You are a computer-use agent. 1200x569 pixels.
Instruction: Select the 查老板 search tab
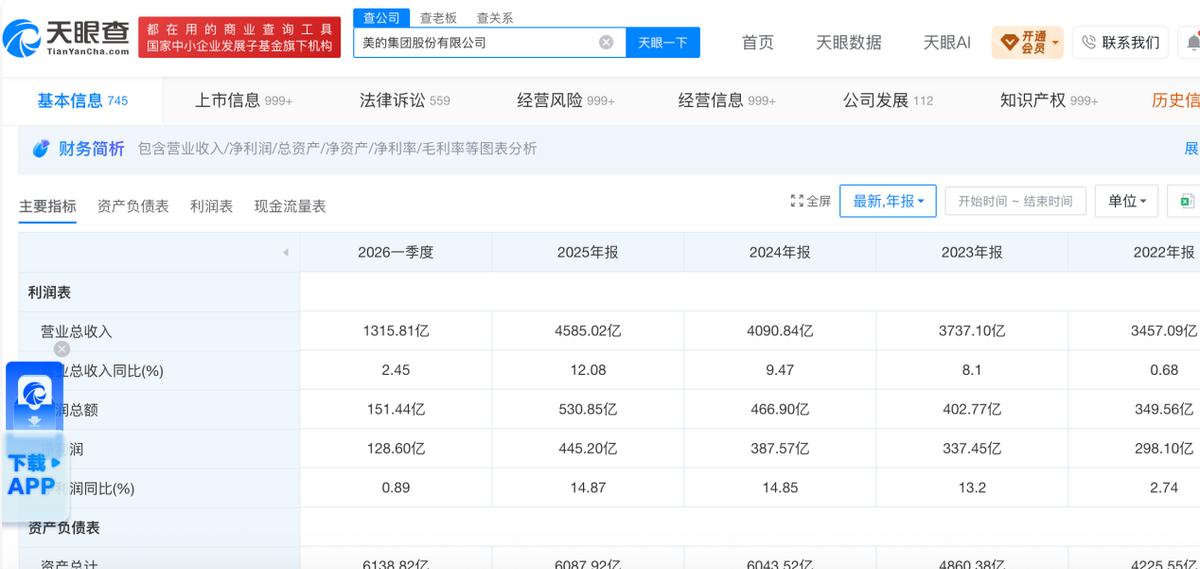[x=438, y=18]
